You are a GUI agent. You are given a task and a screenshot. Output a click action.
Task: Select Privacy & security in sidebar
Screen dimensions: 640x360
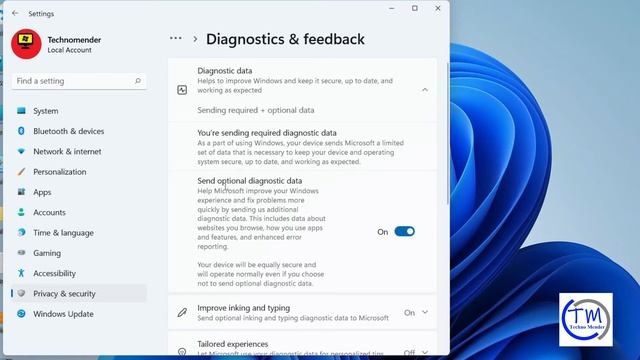tap(79, 293)
